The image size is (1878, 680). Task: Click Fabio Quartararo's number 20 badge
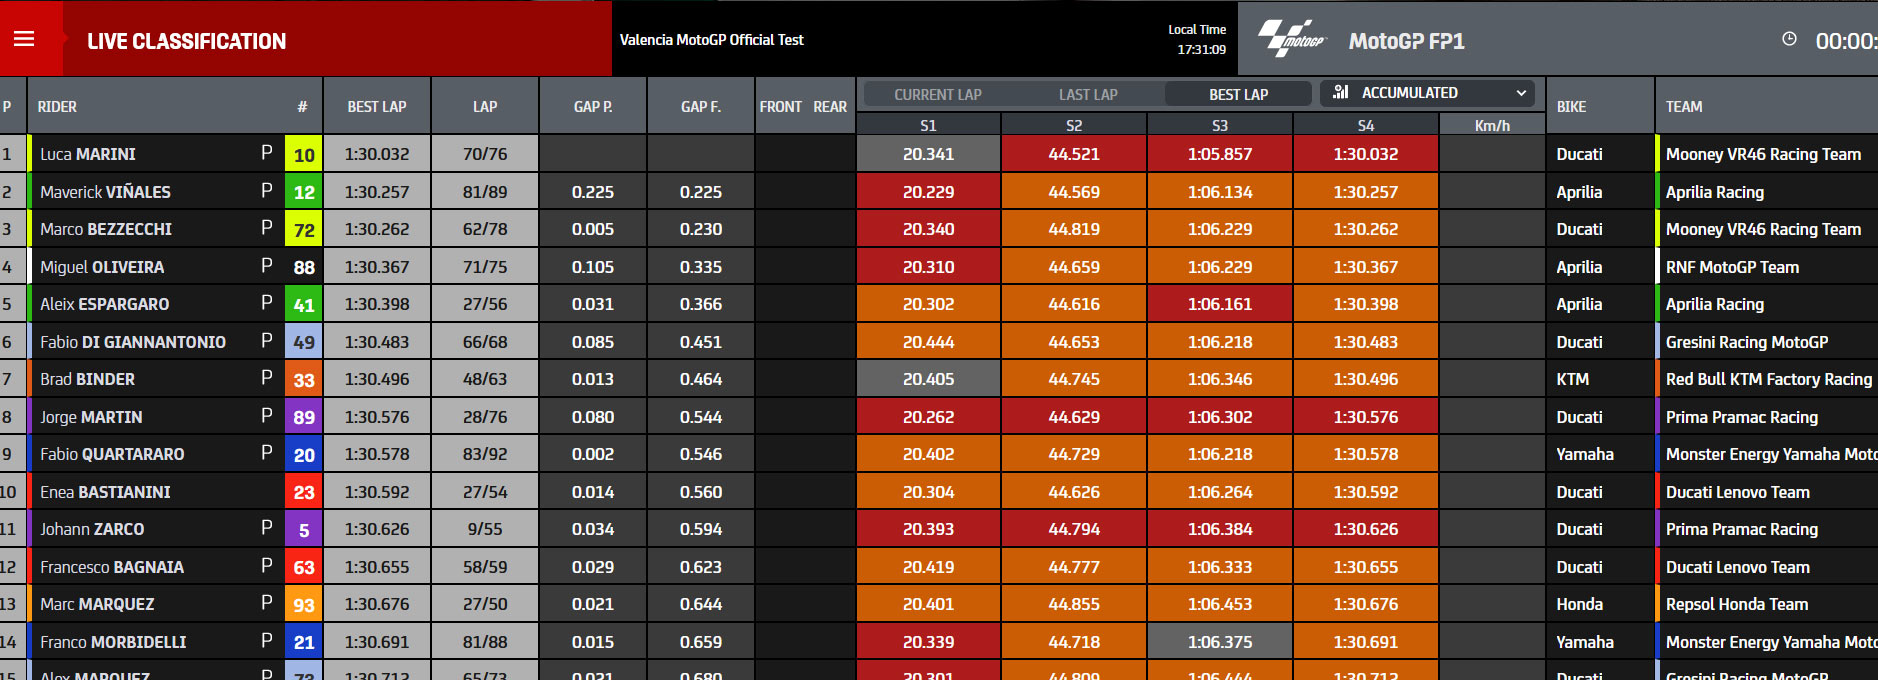[x=304, y=455]
